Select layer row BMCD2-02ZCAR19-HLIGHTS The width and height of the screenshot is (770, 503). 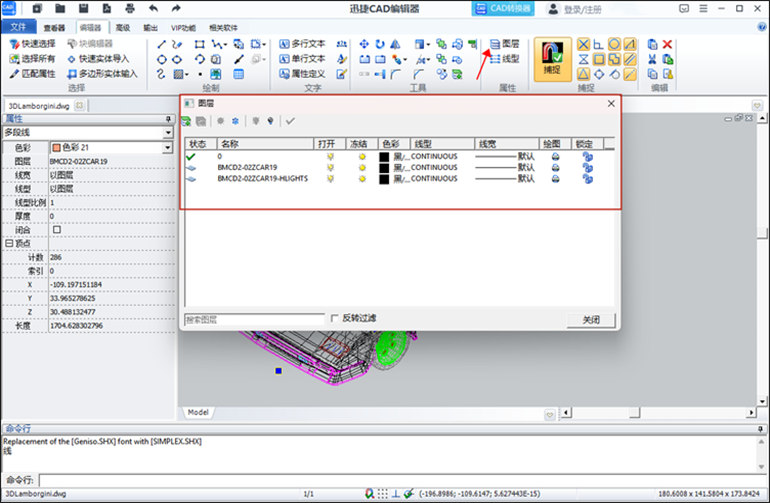tap(399, 179)
